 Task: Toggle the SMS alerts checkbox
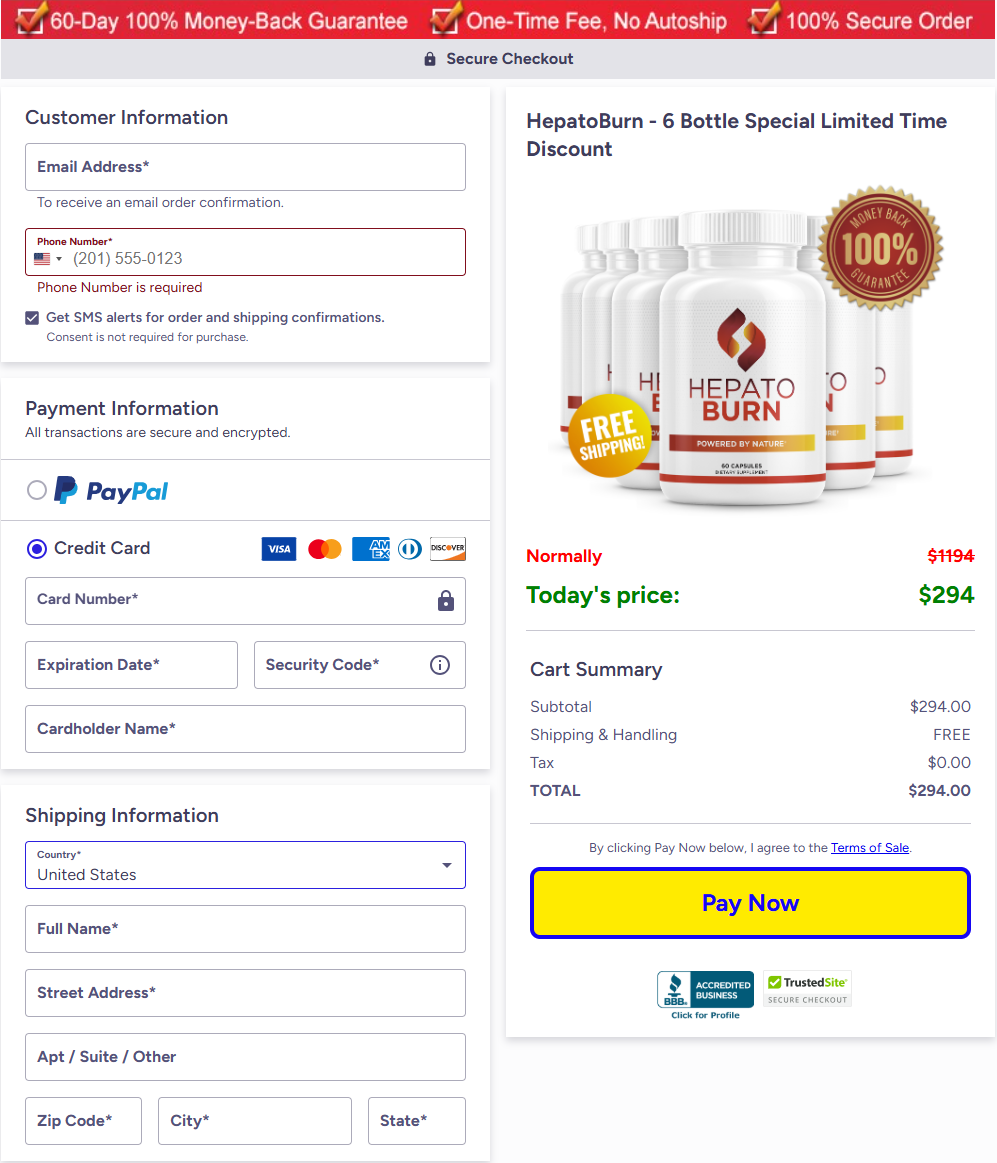(x=33, y=318)
